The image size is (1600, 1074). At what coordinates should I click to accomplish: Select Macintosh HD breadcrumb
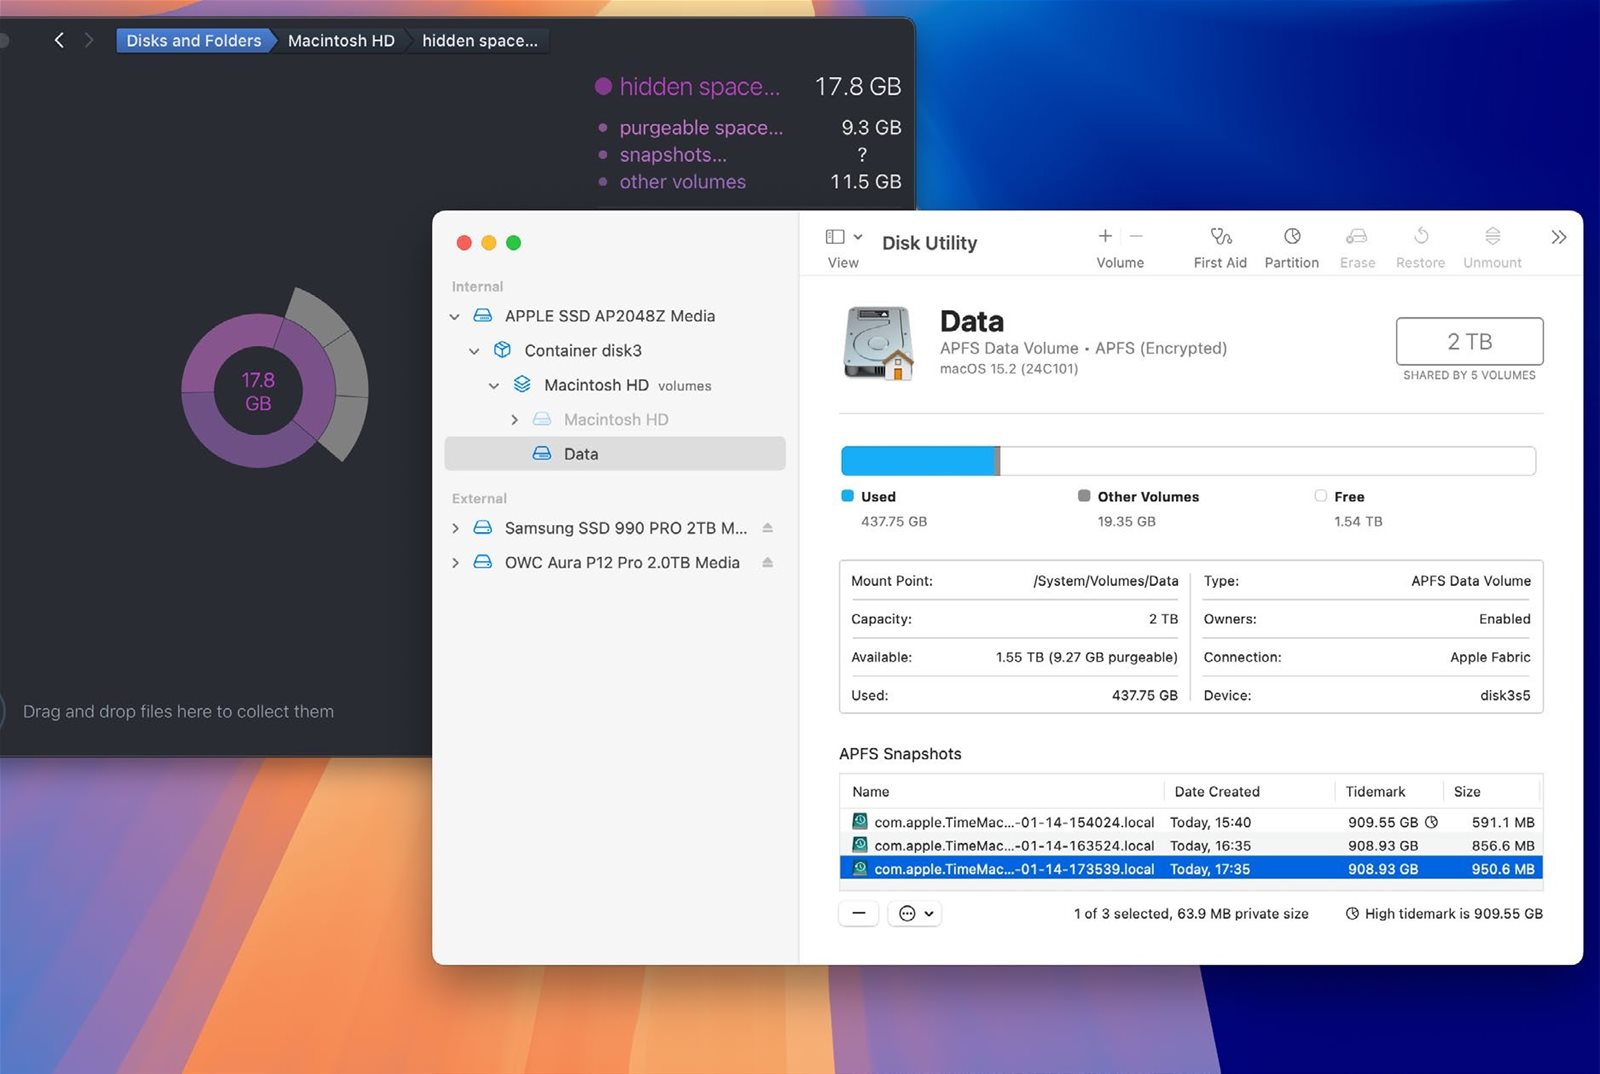pyautogui.click(x=341, y=40)
